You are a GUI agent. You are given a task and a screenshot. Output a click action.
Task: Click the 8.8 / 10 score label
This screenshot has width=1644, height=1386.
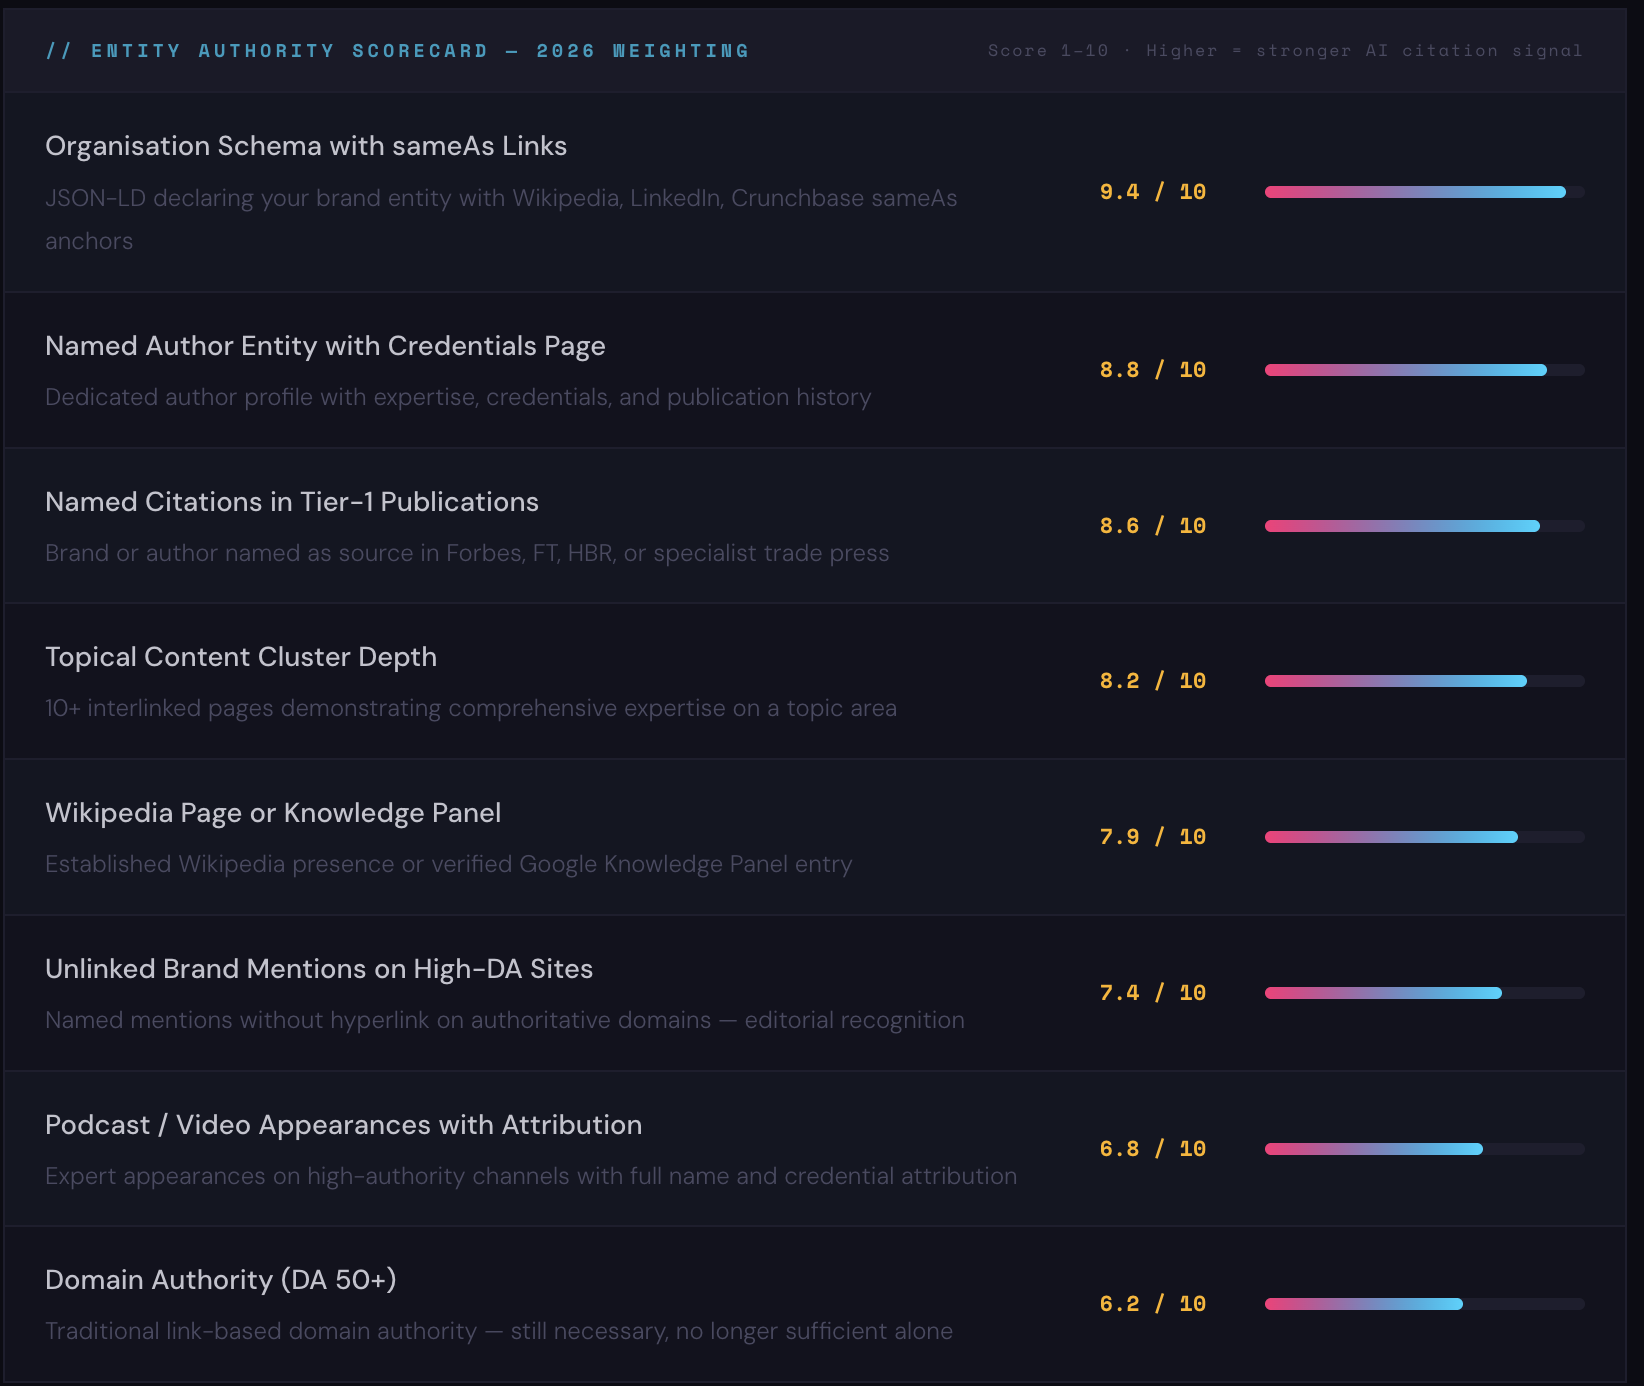[x=1151, y=369]
